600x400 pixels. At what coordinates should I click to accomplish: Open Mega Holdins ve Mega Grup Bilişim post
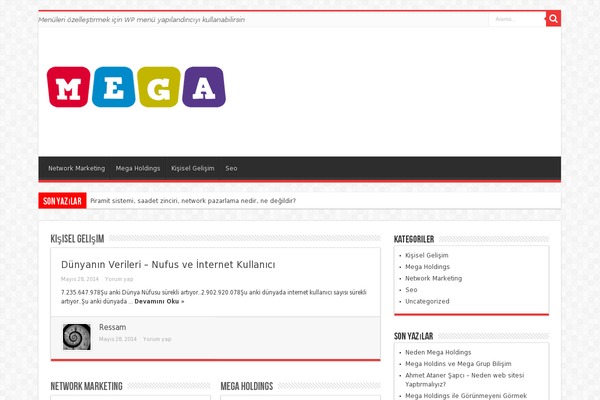pos(458,364)
